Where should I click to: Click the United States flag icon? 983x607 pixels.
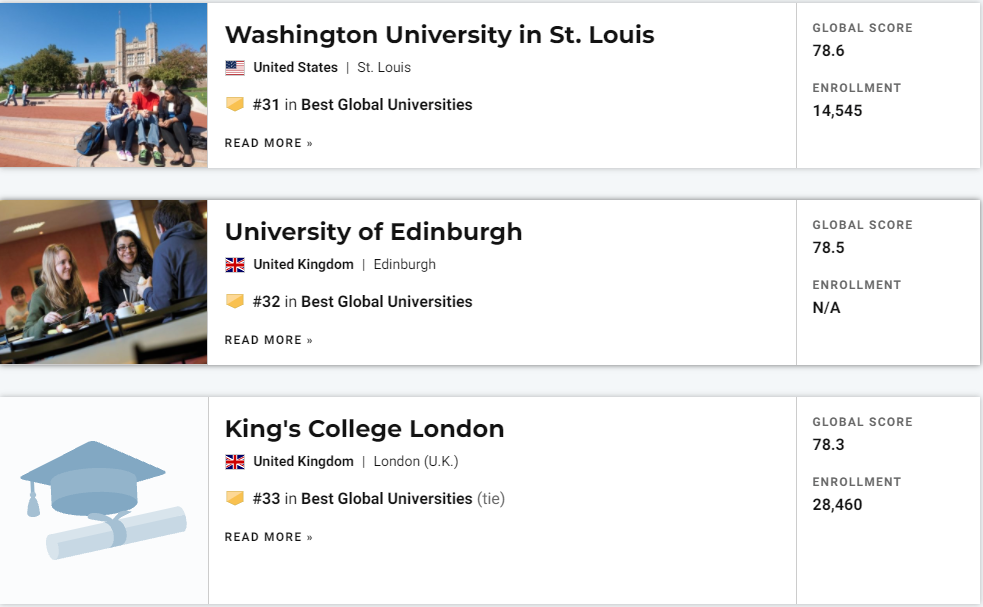click(235, 68)
